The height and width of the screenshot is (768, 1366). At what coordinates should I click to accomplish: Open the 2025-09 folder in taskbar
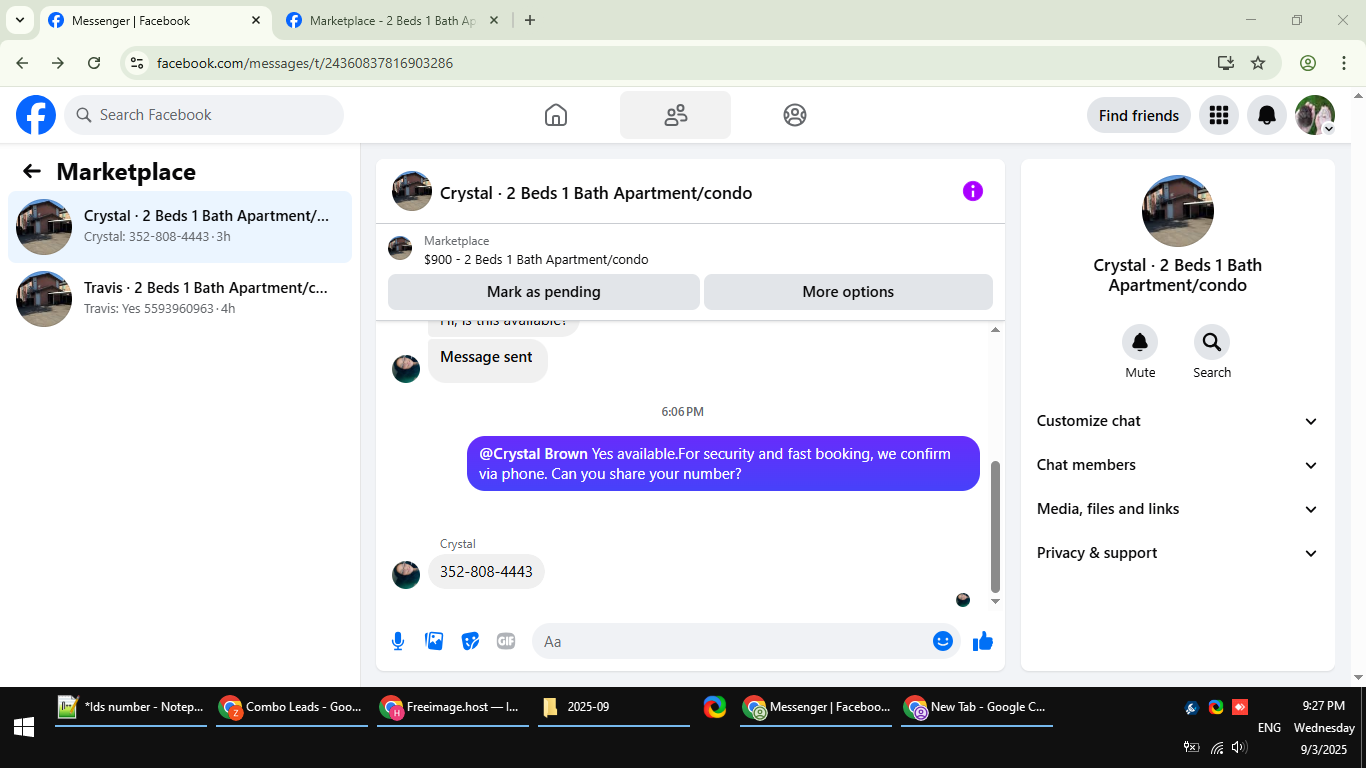coord(614,707)
